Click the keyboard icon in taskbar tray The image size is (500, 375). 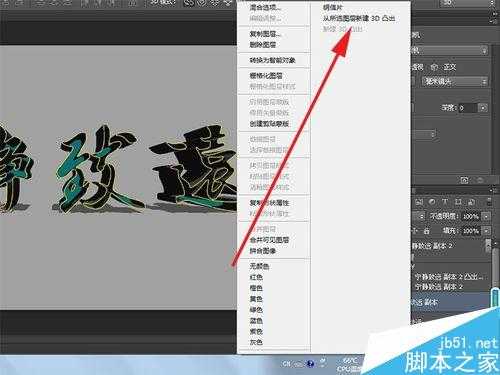coord(299,364)
